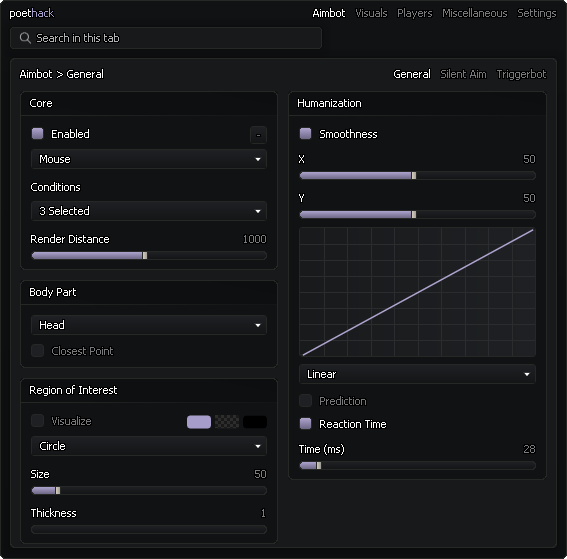567x559 pixels.
Task: Click the Enabled keybind dash button
Action: pos(258,135)
